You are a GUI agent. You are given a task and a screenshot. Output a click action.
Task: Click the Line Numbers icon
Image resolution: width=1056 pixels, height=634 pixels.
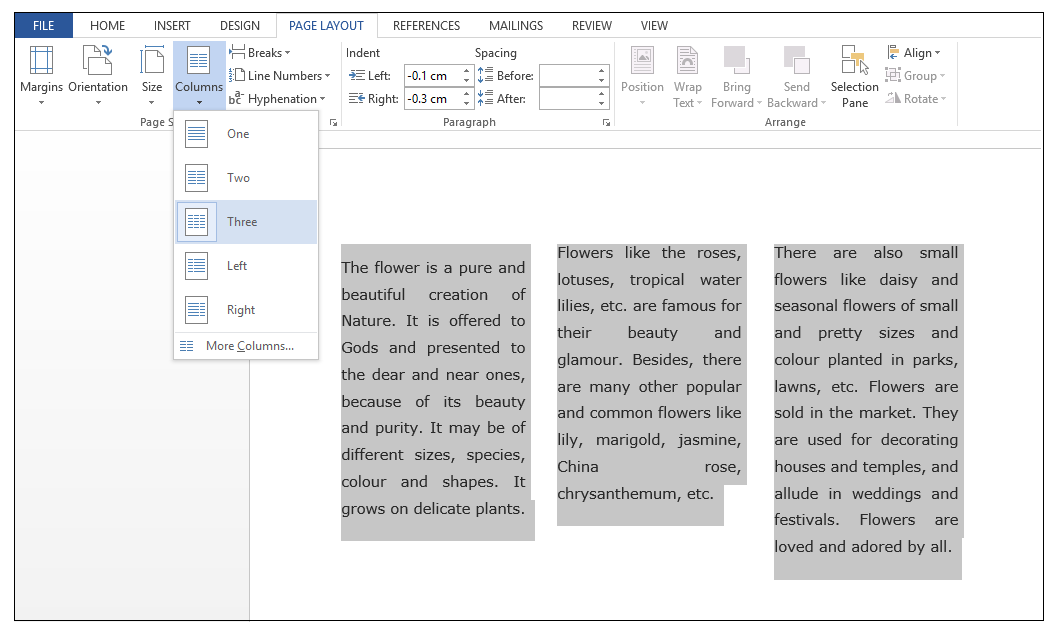pos(237,75)
